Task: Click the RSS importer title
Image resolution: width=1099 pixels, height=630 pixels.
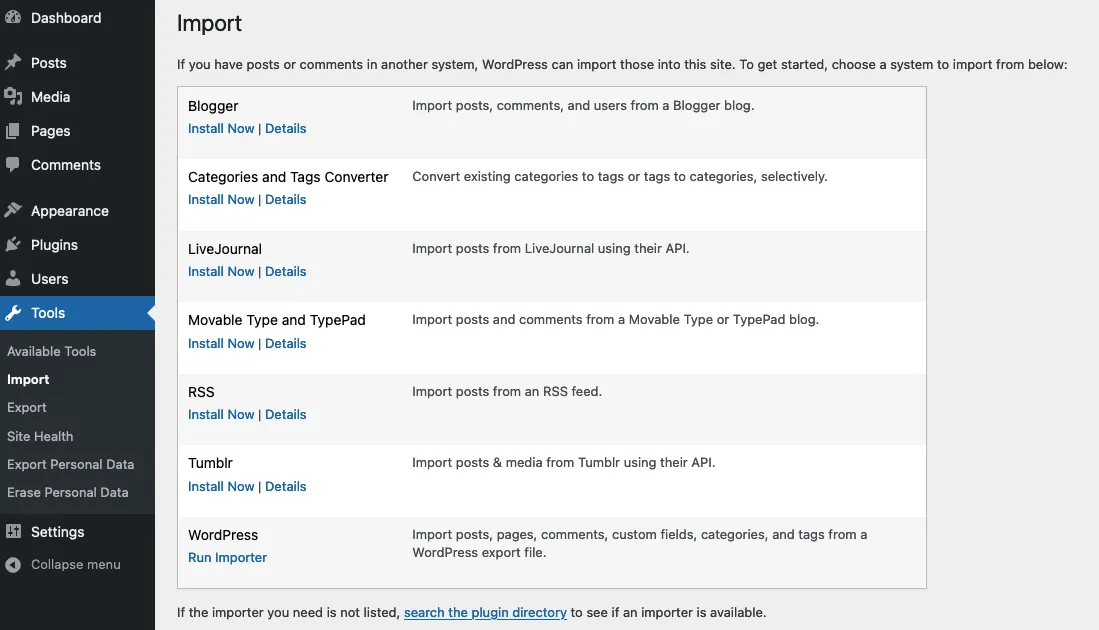Action: [x=201, y=392]
